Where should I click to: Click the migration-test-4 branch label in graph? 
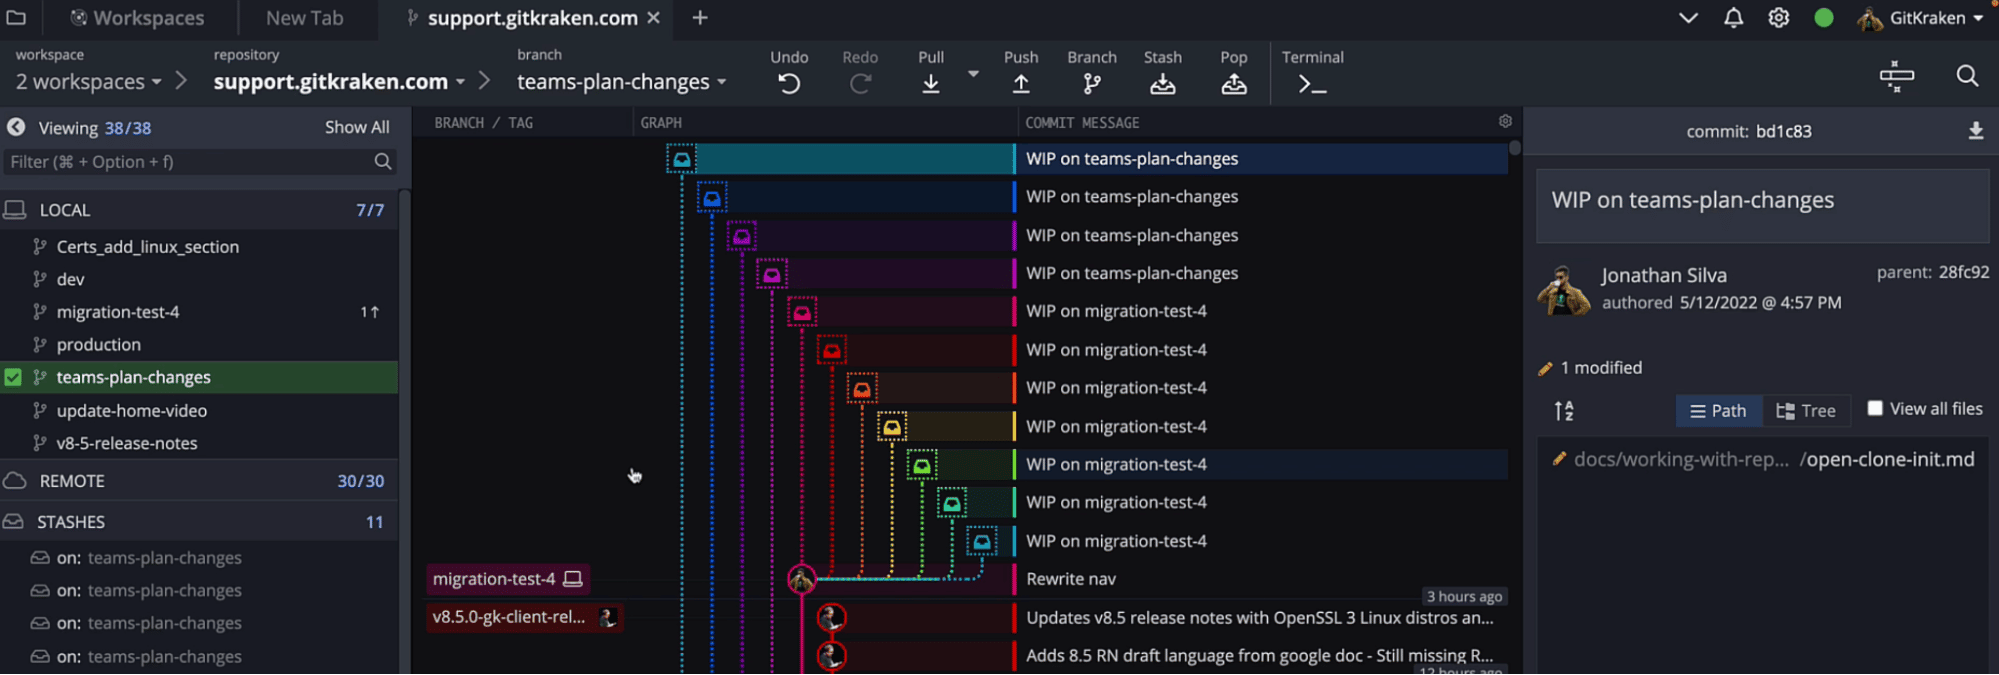pos(506,579)
